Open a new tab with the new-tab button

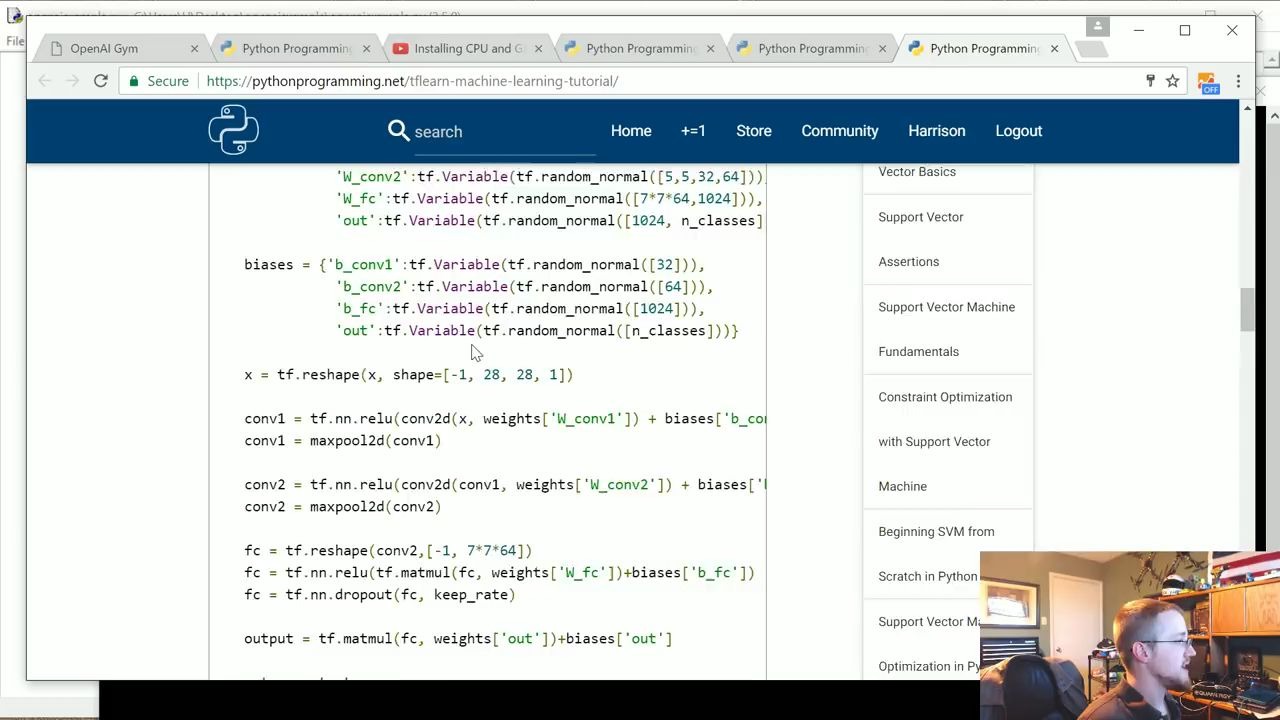tap(1092, 48)
